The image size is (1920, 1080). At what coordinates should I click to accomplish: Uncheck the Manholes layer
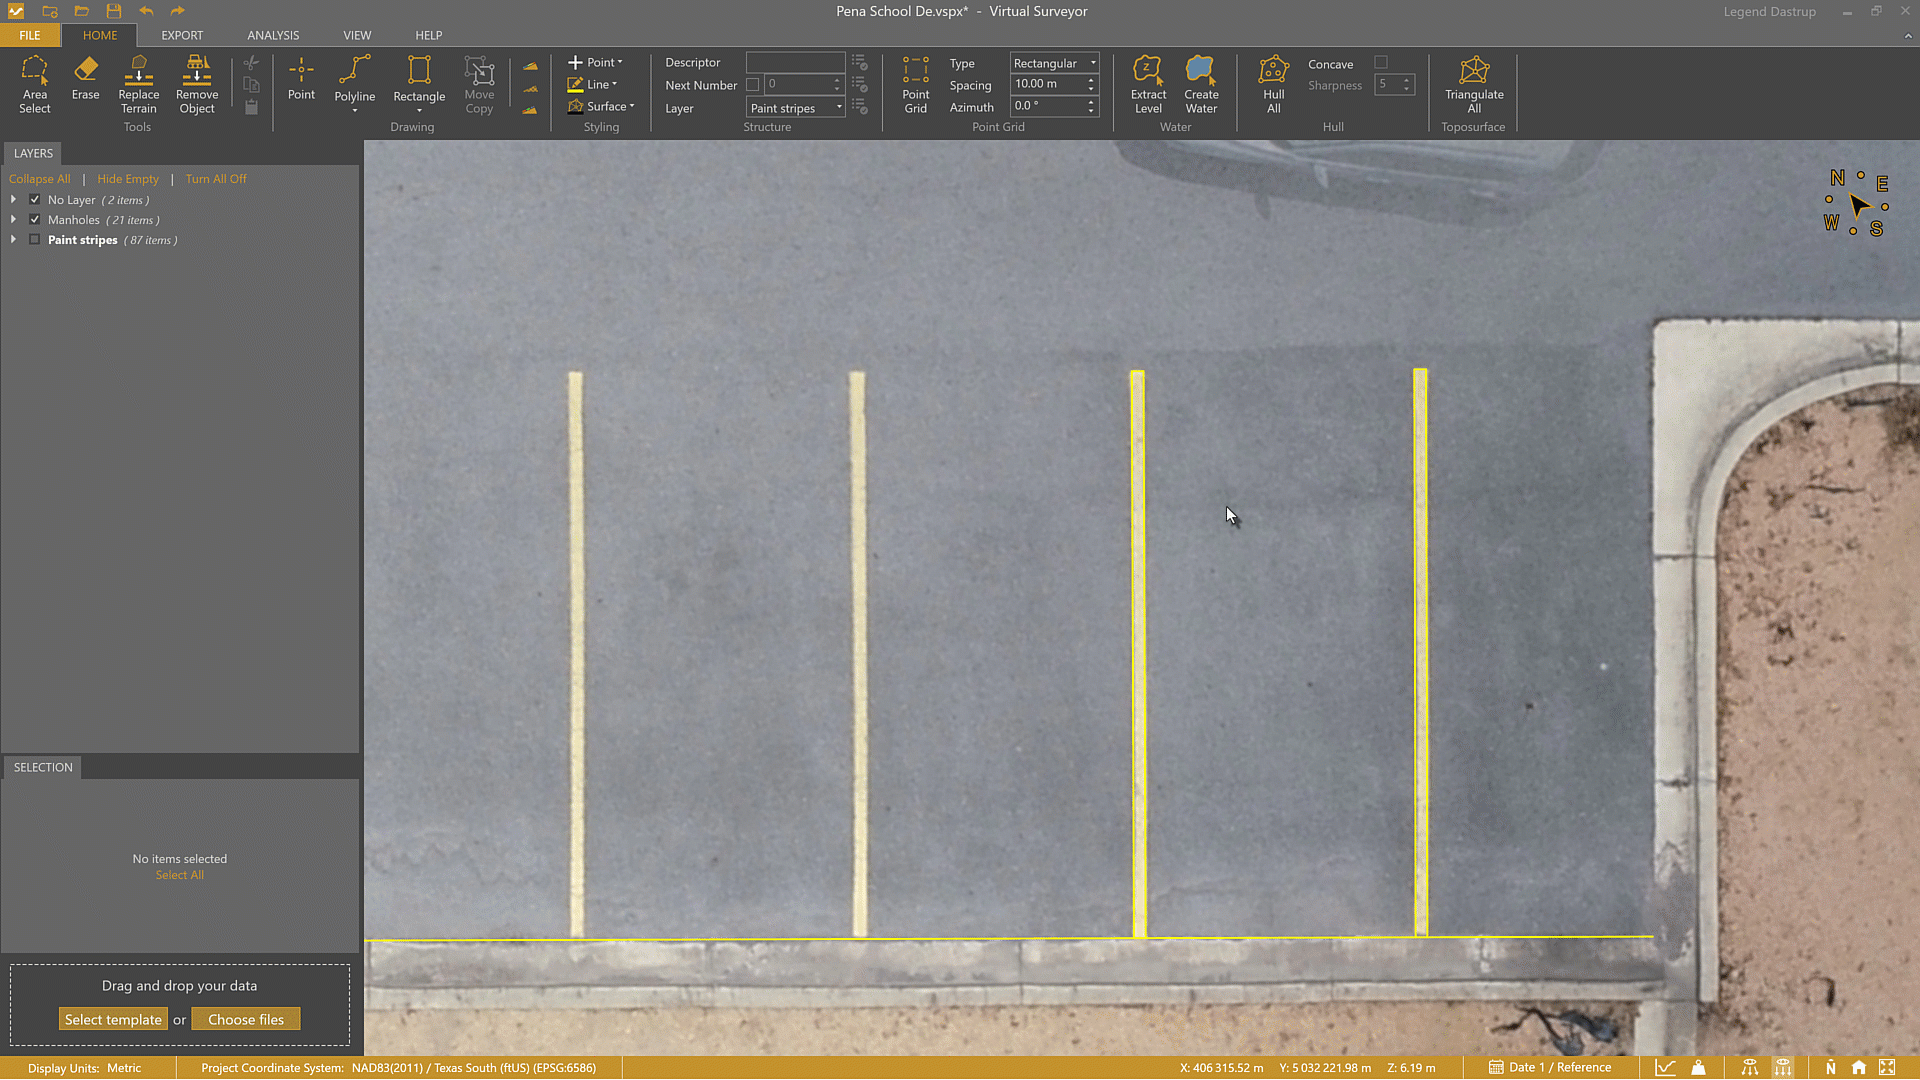pos(34,219)
